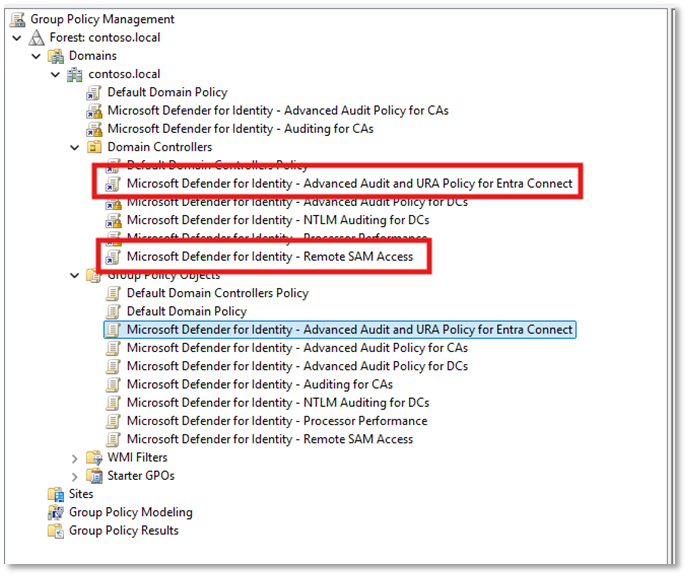
Task: Click the Group Policy Modeling icon
Action: point(56,512)
